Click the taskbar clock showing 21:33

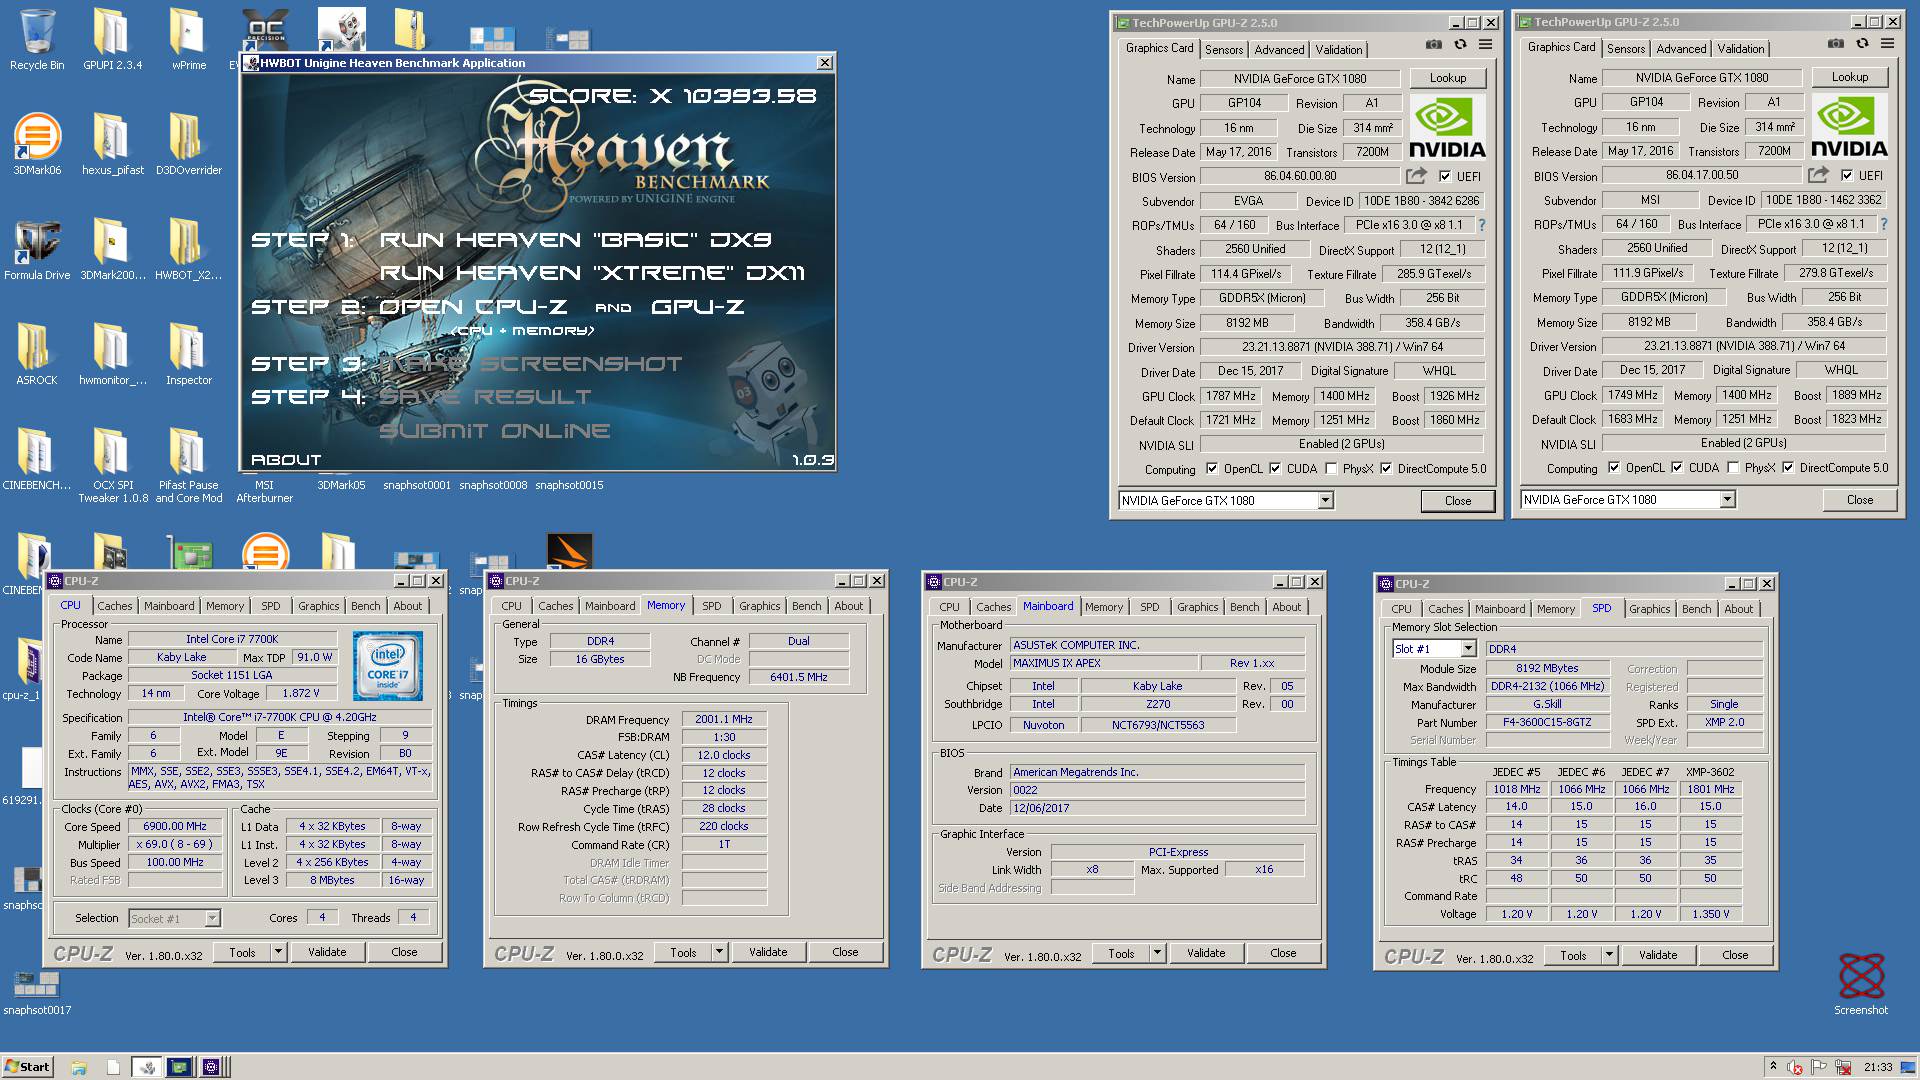coord(1879,1067)
